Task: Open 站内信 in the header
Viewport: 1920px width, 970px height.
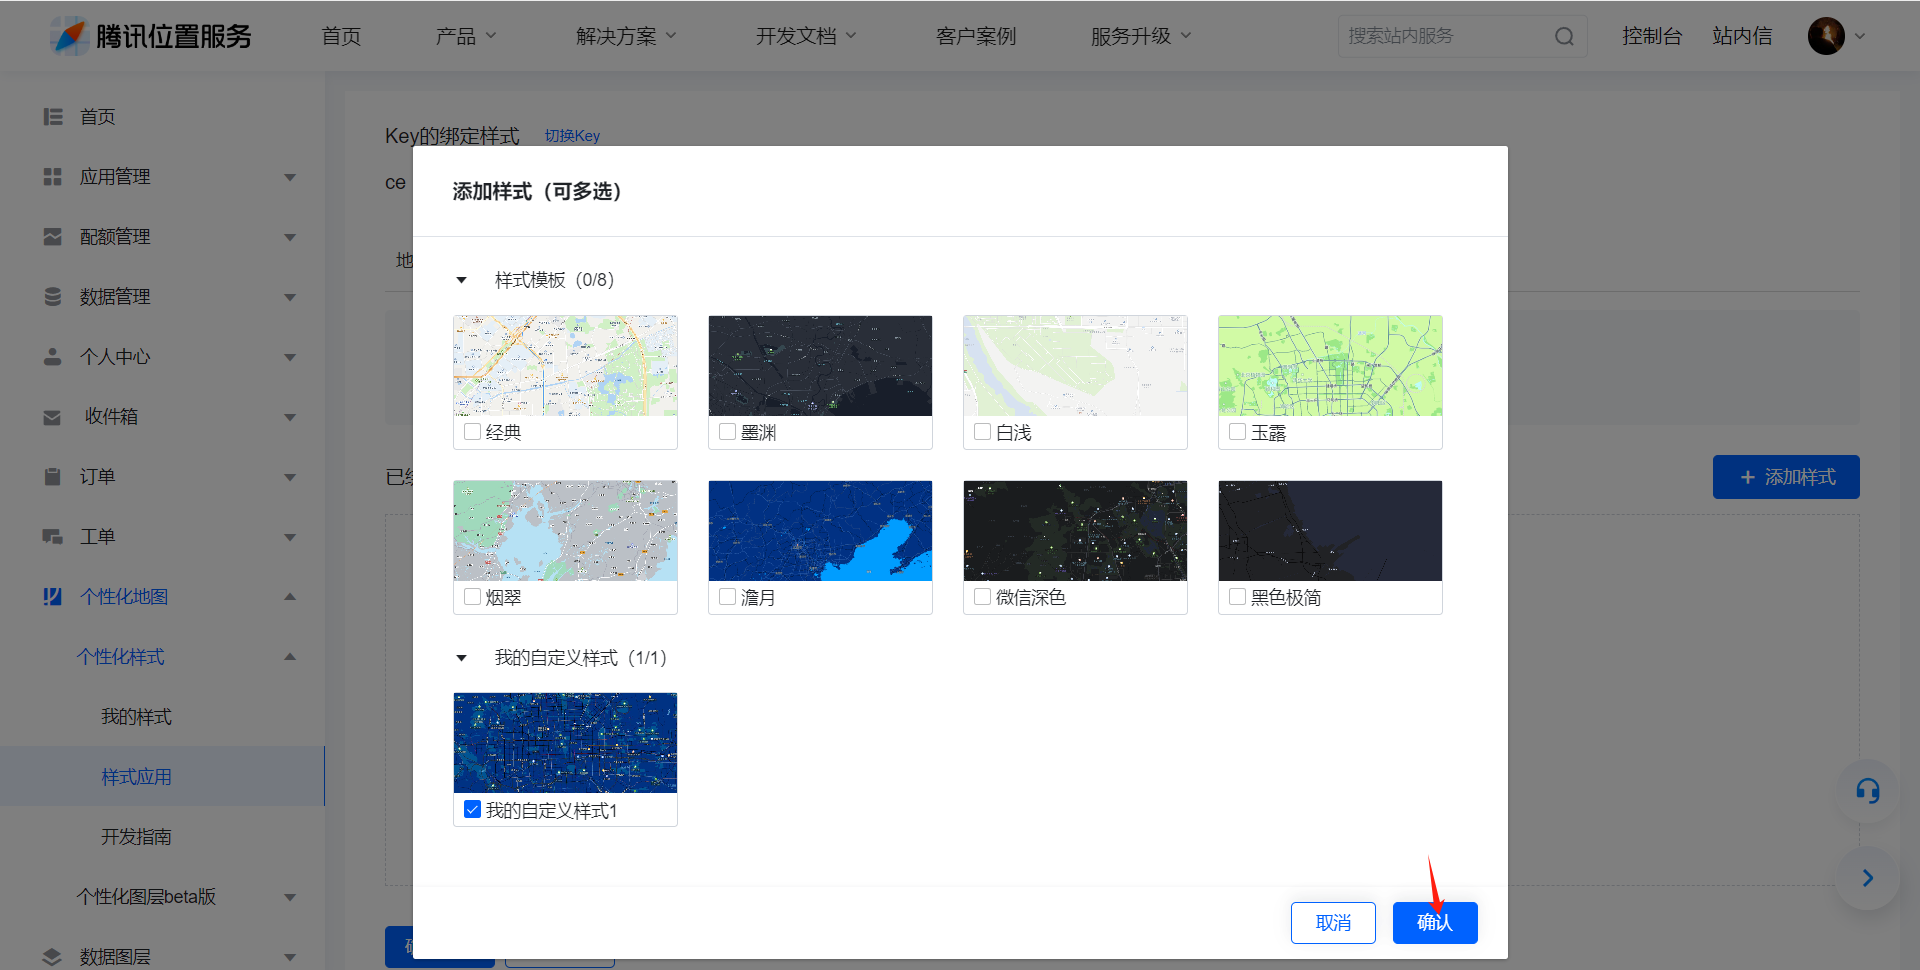Action: pyautogui.click(x=1742, y=36)
